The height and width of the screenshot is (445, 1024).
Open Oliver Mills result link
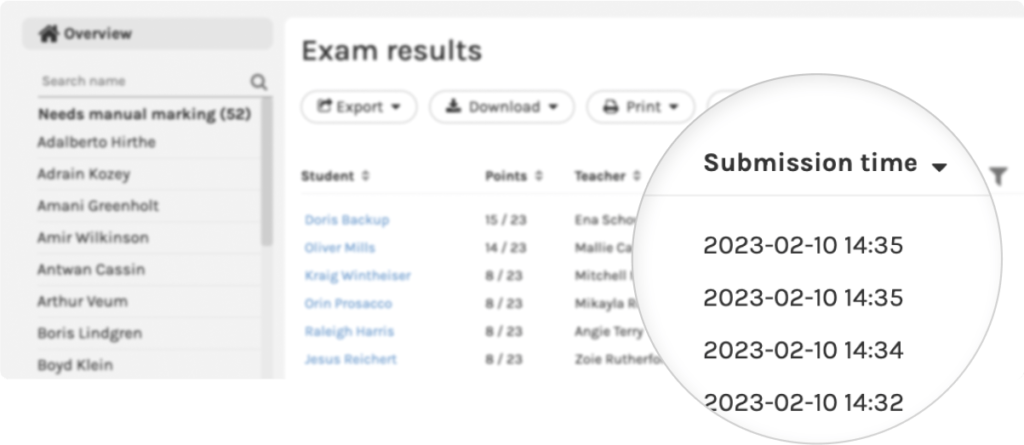(340, 248)
